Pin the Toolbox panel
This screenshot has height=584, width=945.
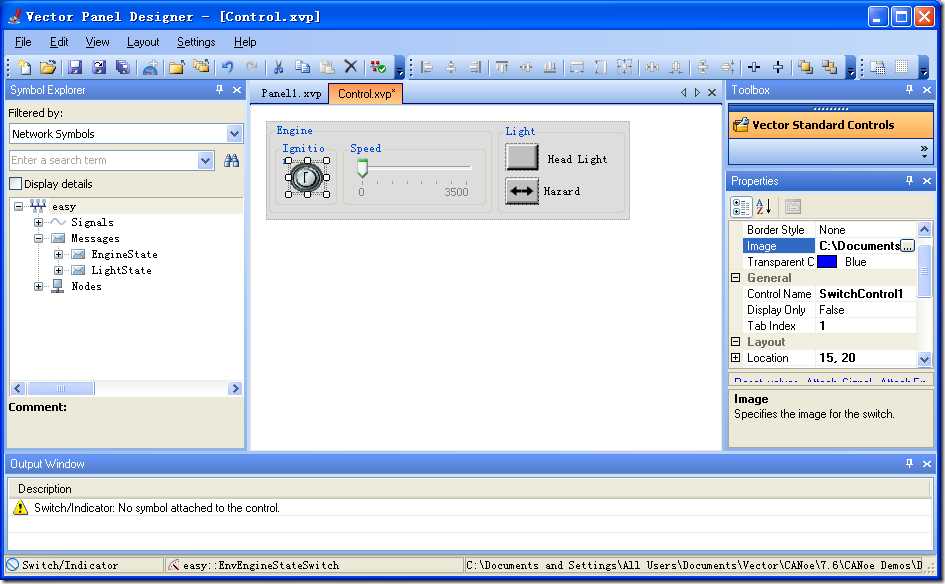pos(909,90)
